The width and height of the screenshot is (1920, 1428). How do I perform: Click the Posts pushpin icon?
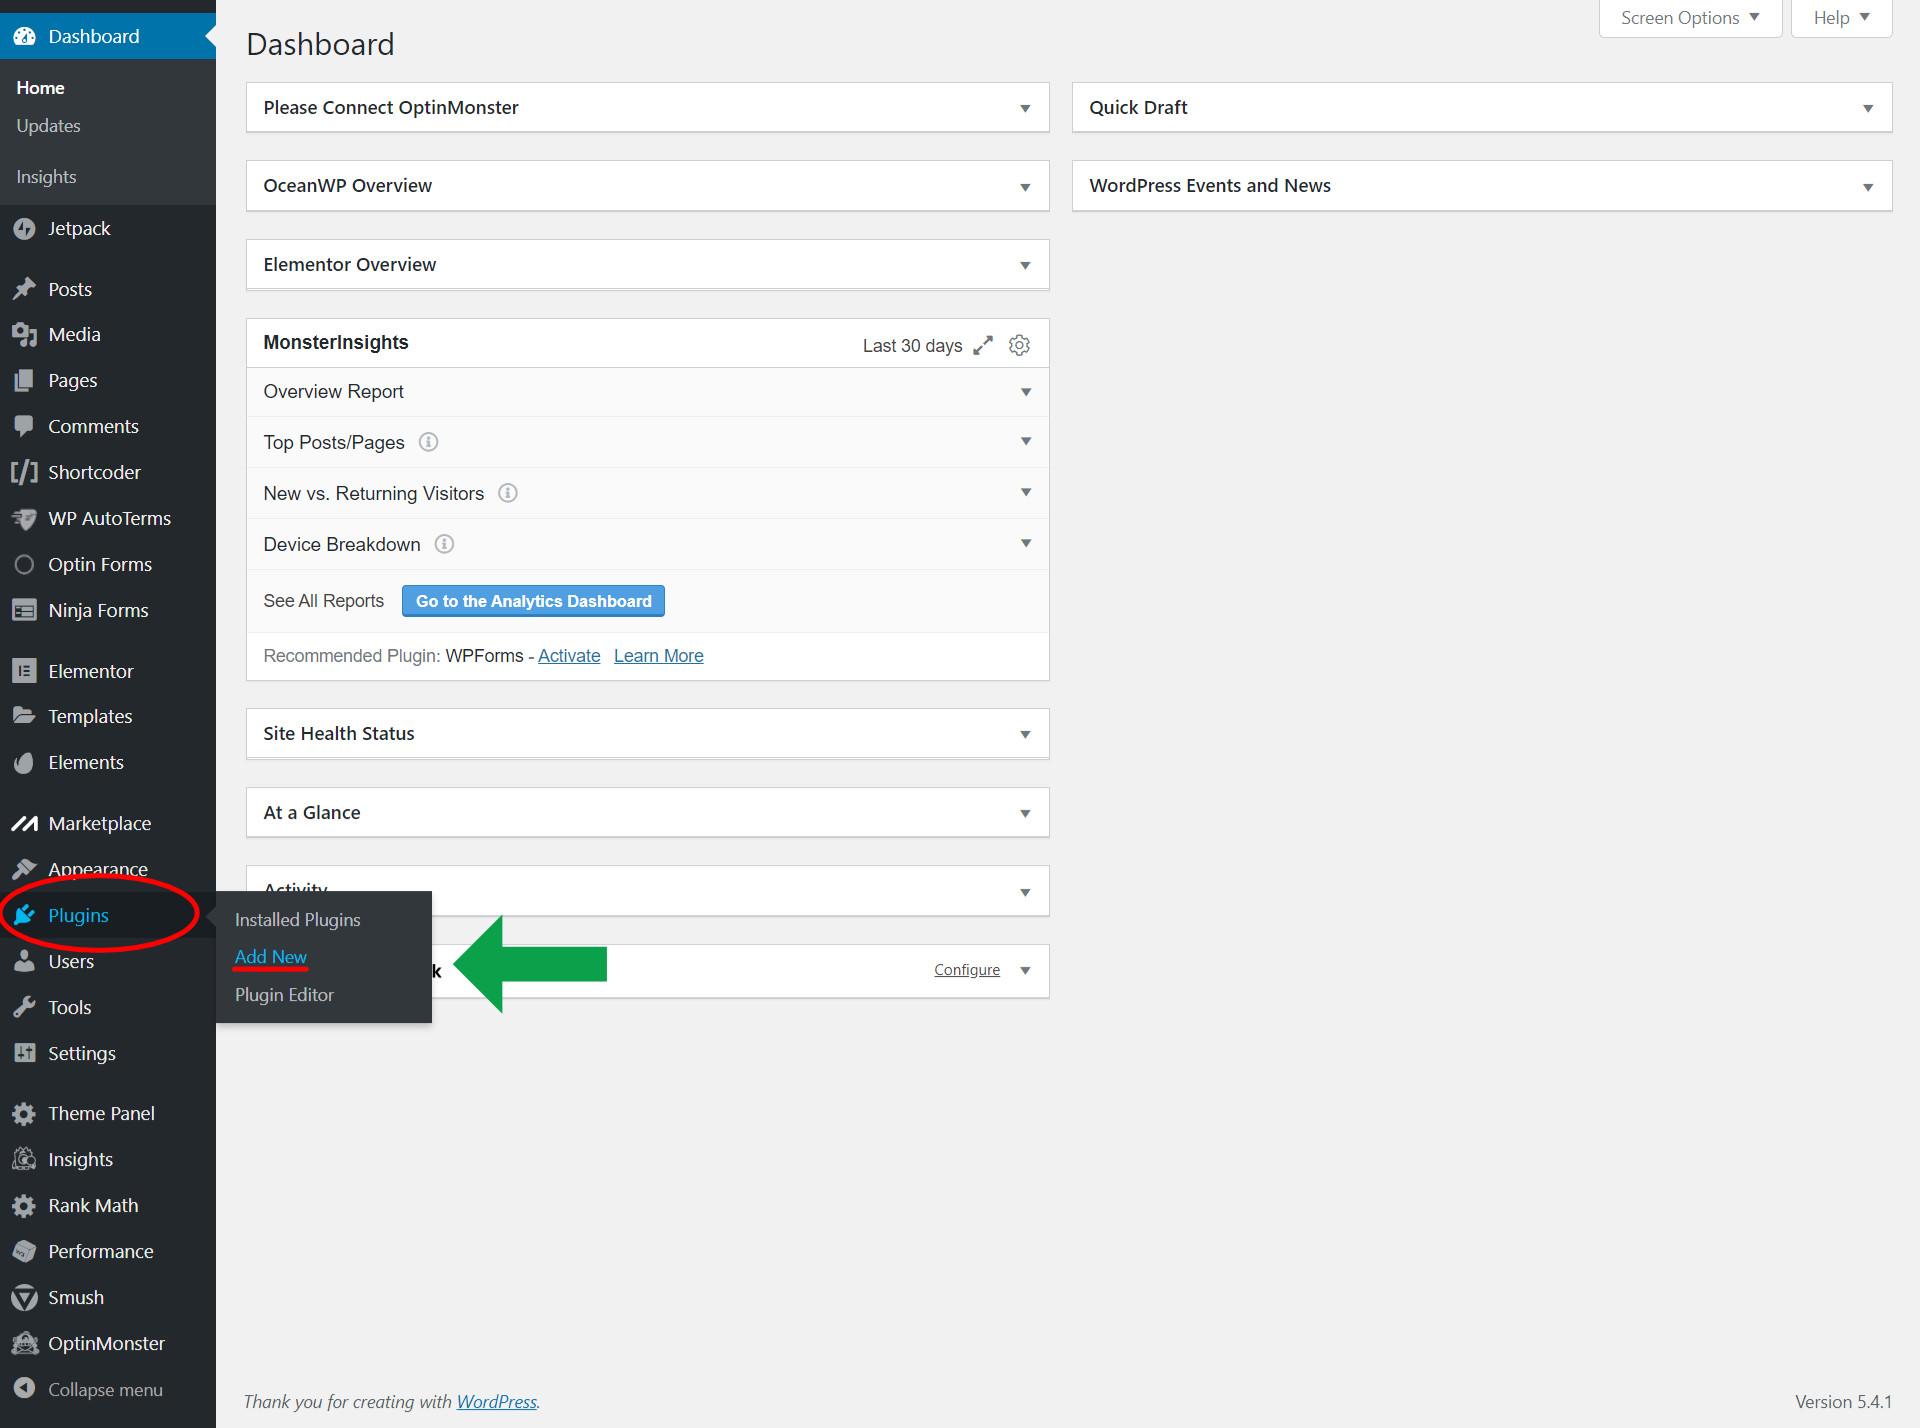[24, 289]
